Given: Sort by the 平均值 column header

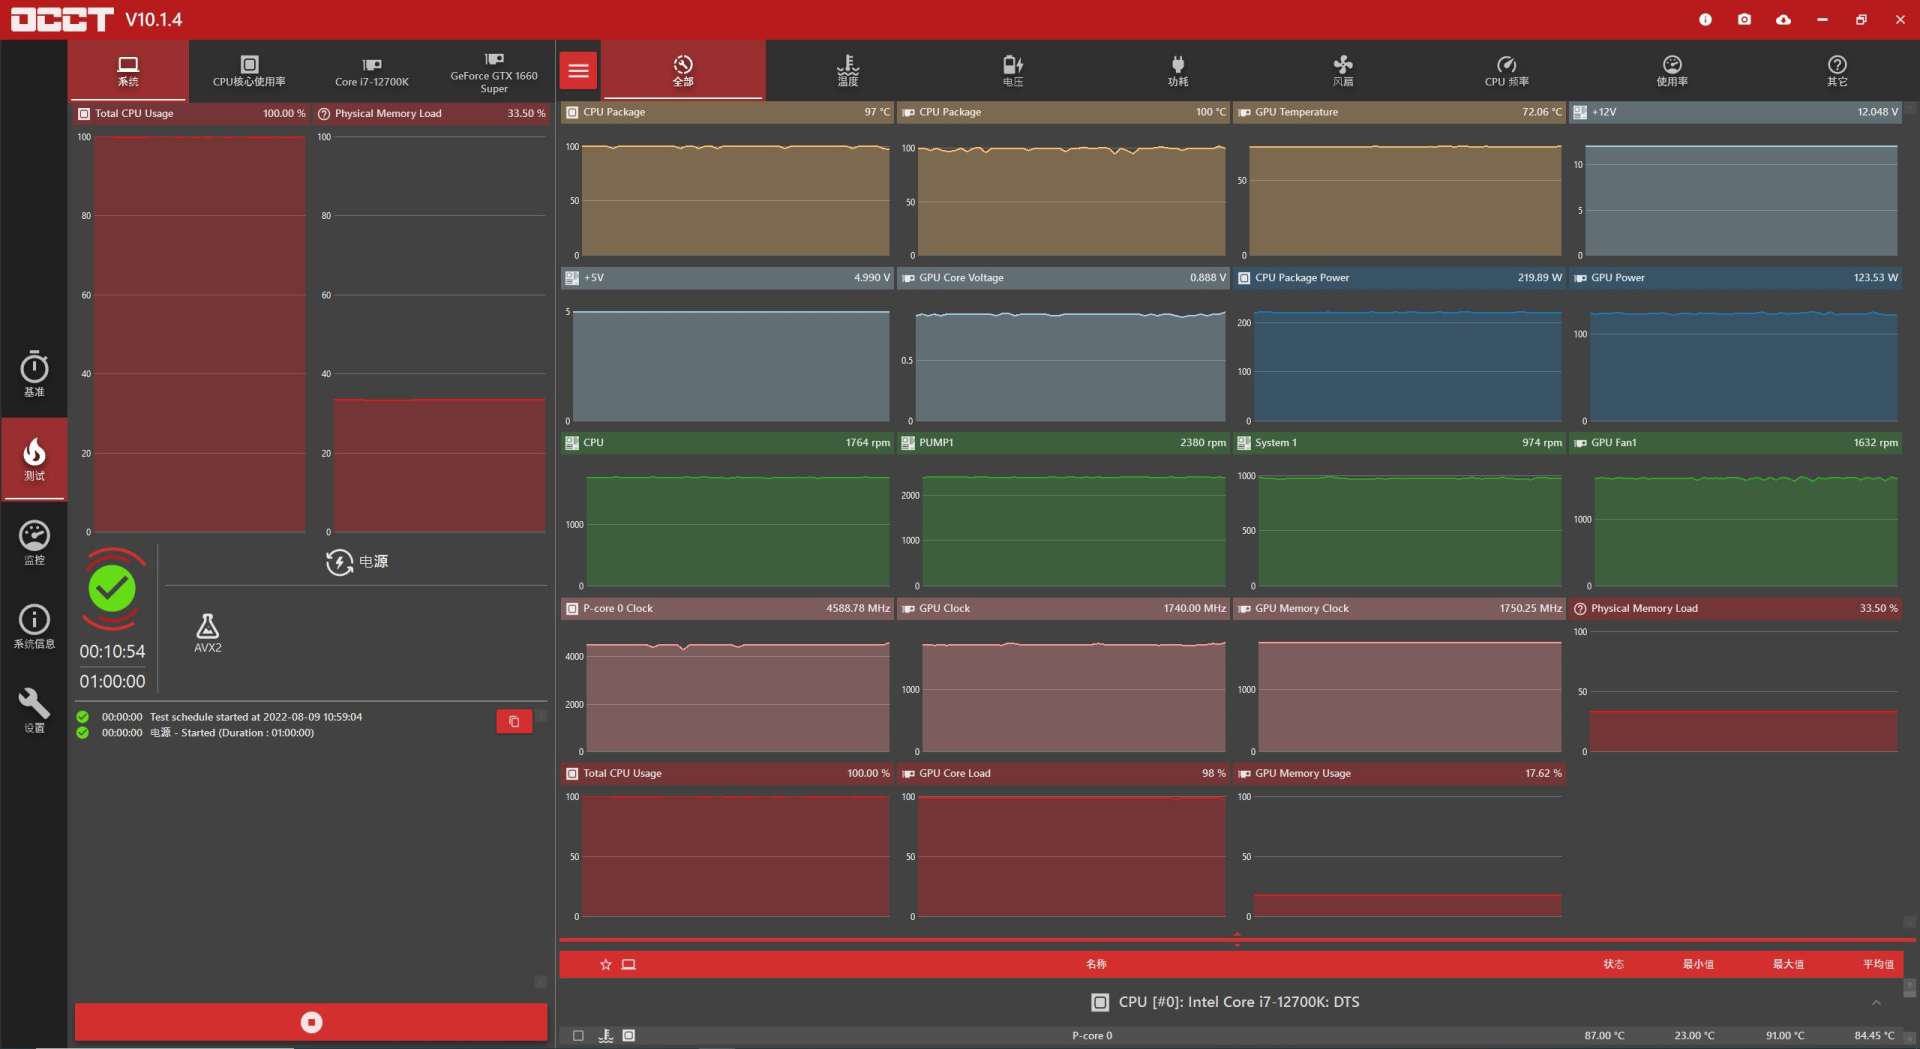Looking at the screenshot, I should pos(1877,965).
